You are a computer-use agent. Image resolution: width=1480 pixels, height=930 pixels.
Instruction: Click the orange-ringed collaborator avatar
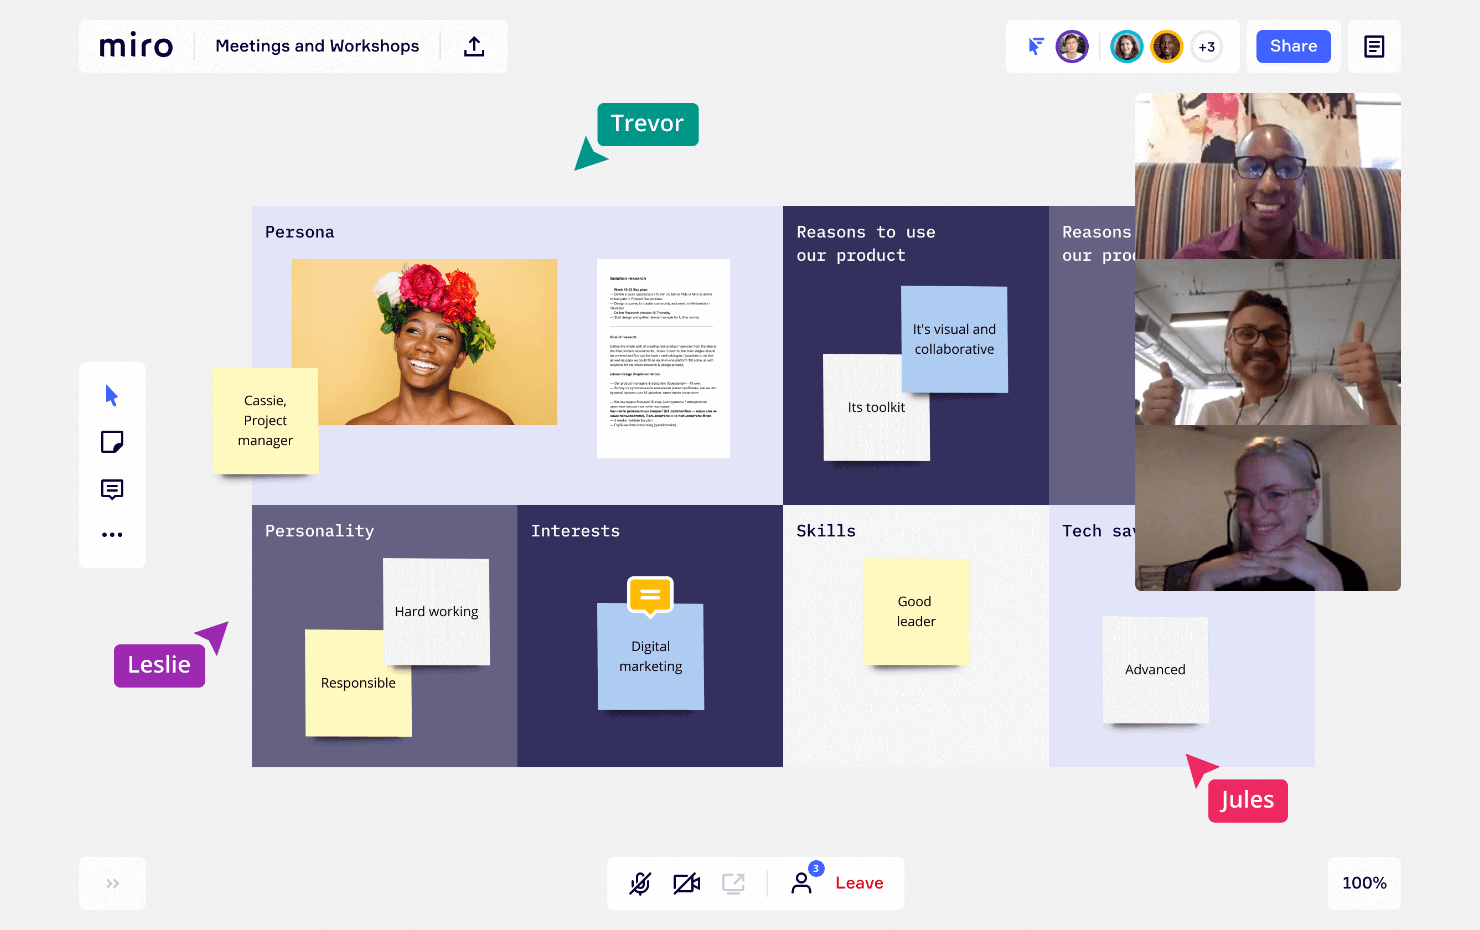tap(1167, 46)
